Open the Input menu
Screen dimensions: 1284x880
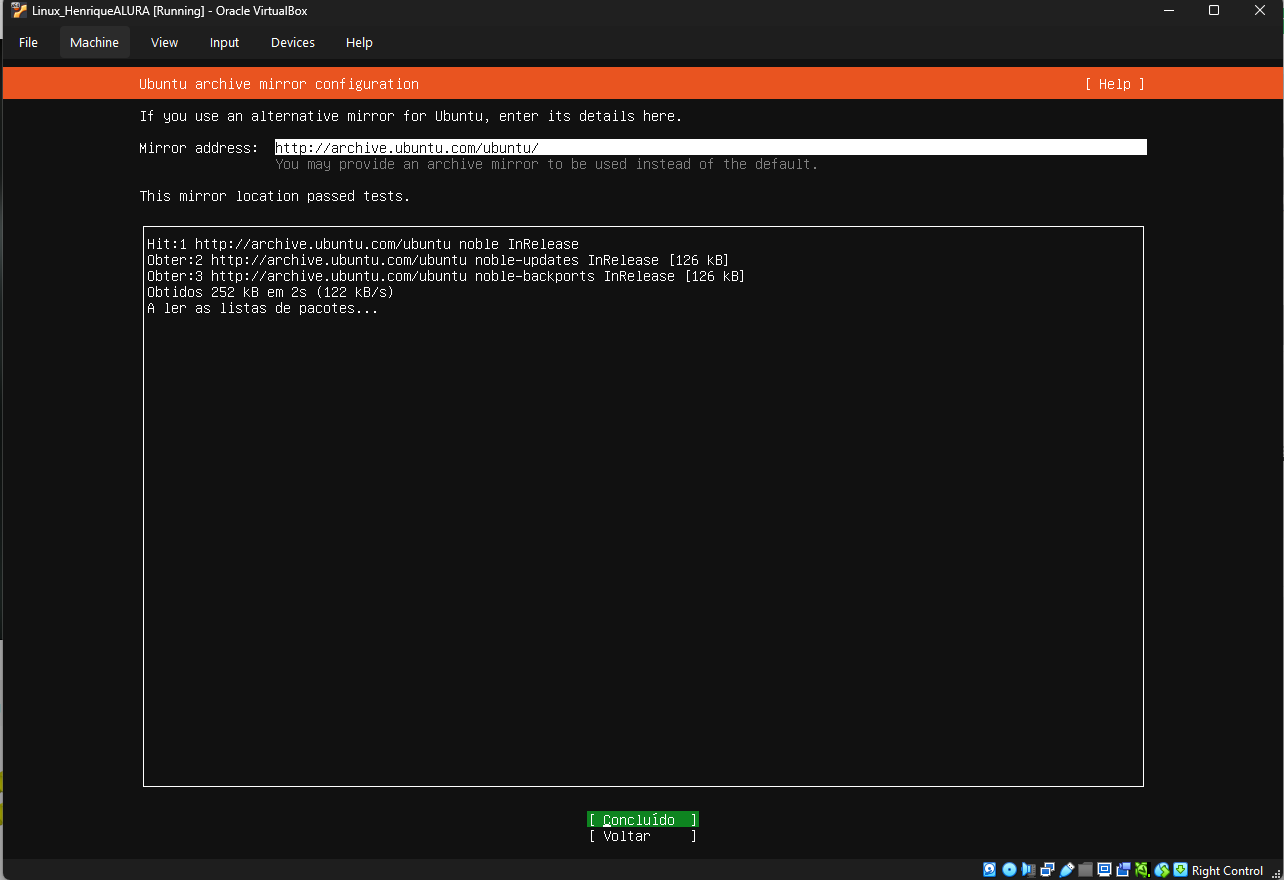[x=224, y=43]
